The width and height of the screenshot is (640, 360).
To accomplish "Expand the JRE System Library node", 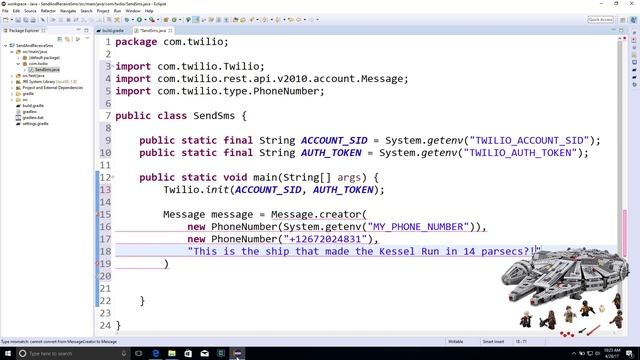I will click(12, 82).
